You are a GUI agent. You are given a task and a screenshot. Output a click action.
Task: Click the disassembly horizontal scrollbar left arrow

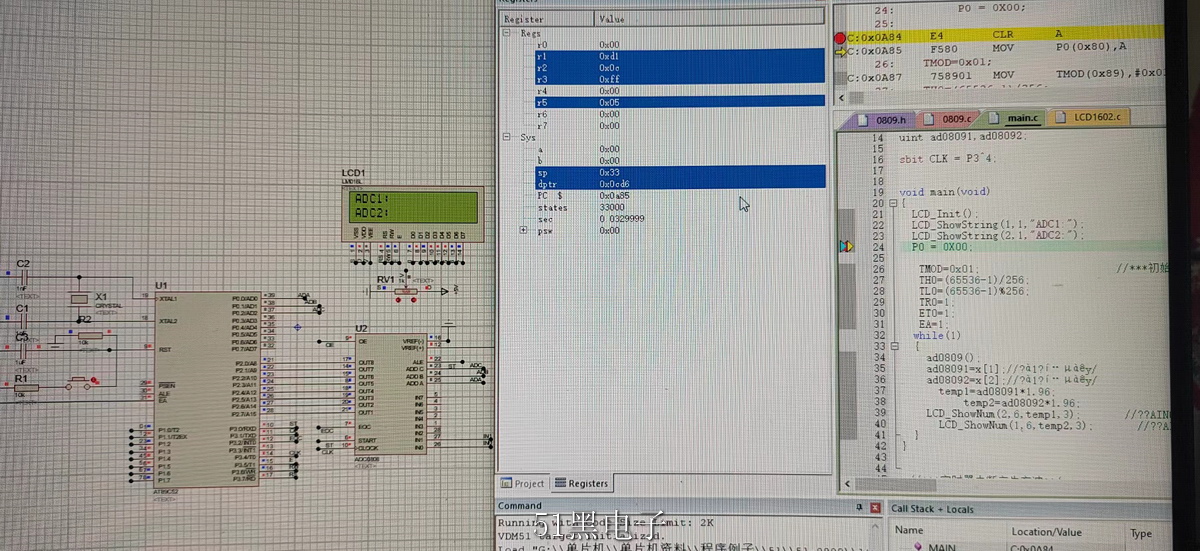[x=842, y=97]
